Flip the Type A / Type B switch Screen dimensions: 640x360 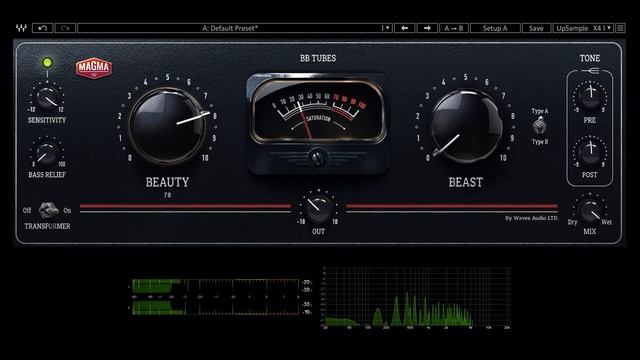540,126
